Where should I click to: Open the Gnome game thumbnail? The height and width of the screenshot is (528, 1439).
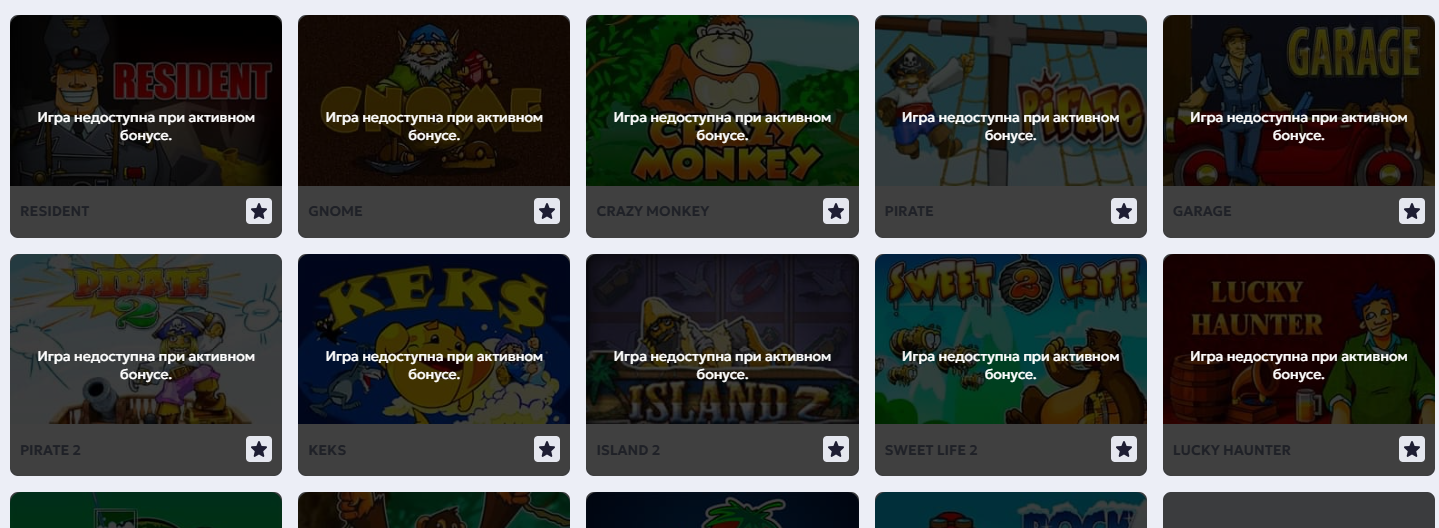coord(434,100)
